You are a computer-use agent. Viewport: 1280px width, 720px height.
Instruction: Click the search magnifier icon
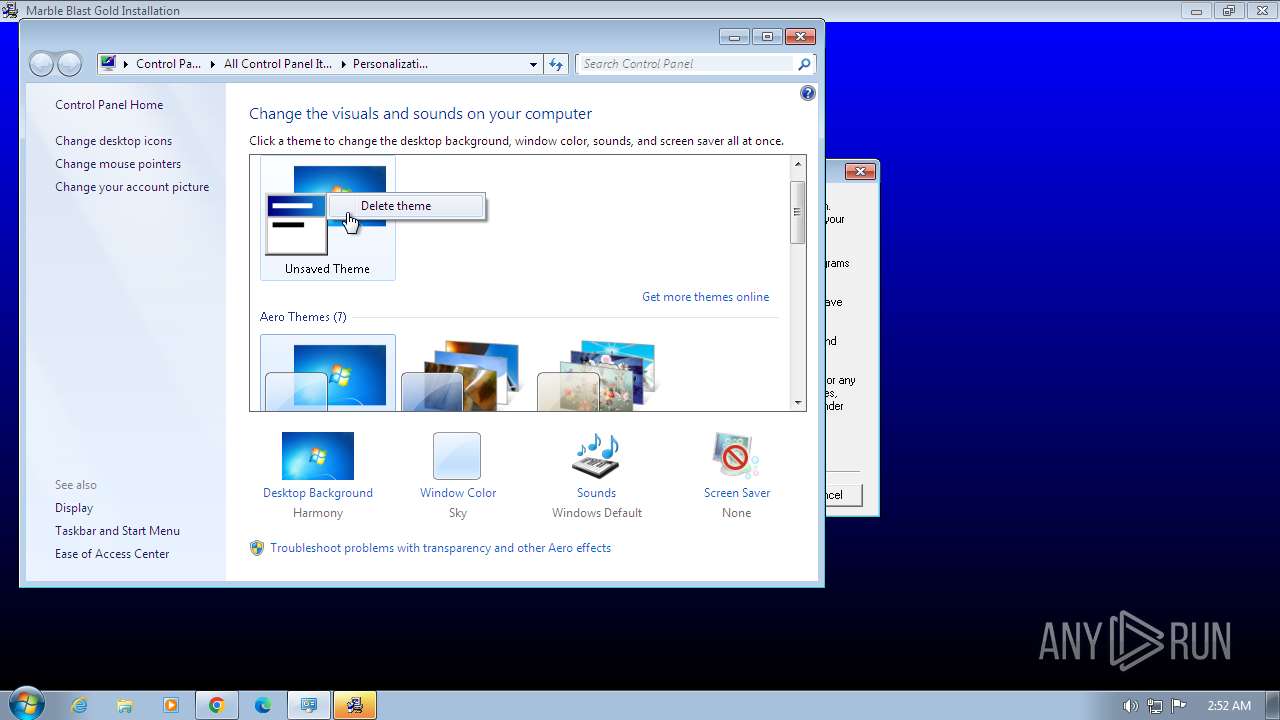tap(804, 64)
